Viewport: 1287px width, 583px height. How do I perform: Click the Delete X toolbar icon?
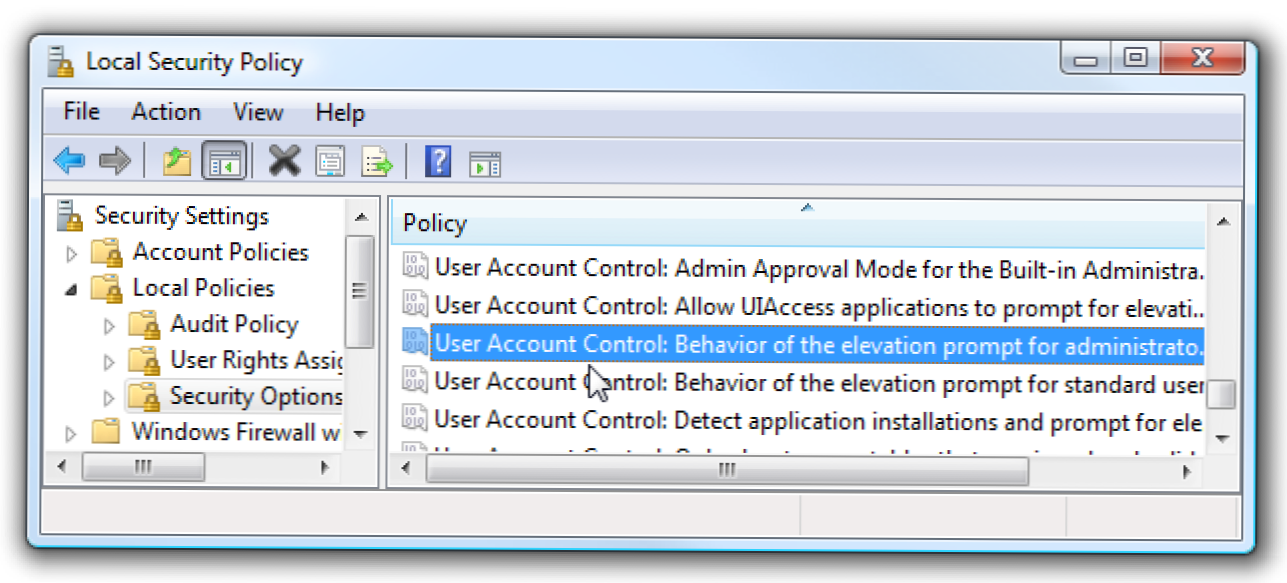click(284, 161)
